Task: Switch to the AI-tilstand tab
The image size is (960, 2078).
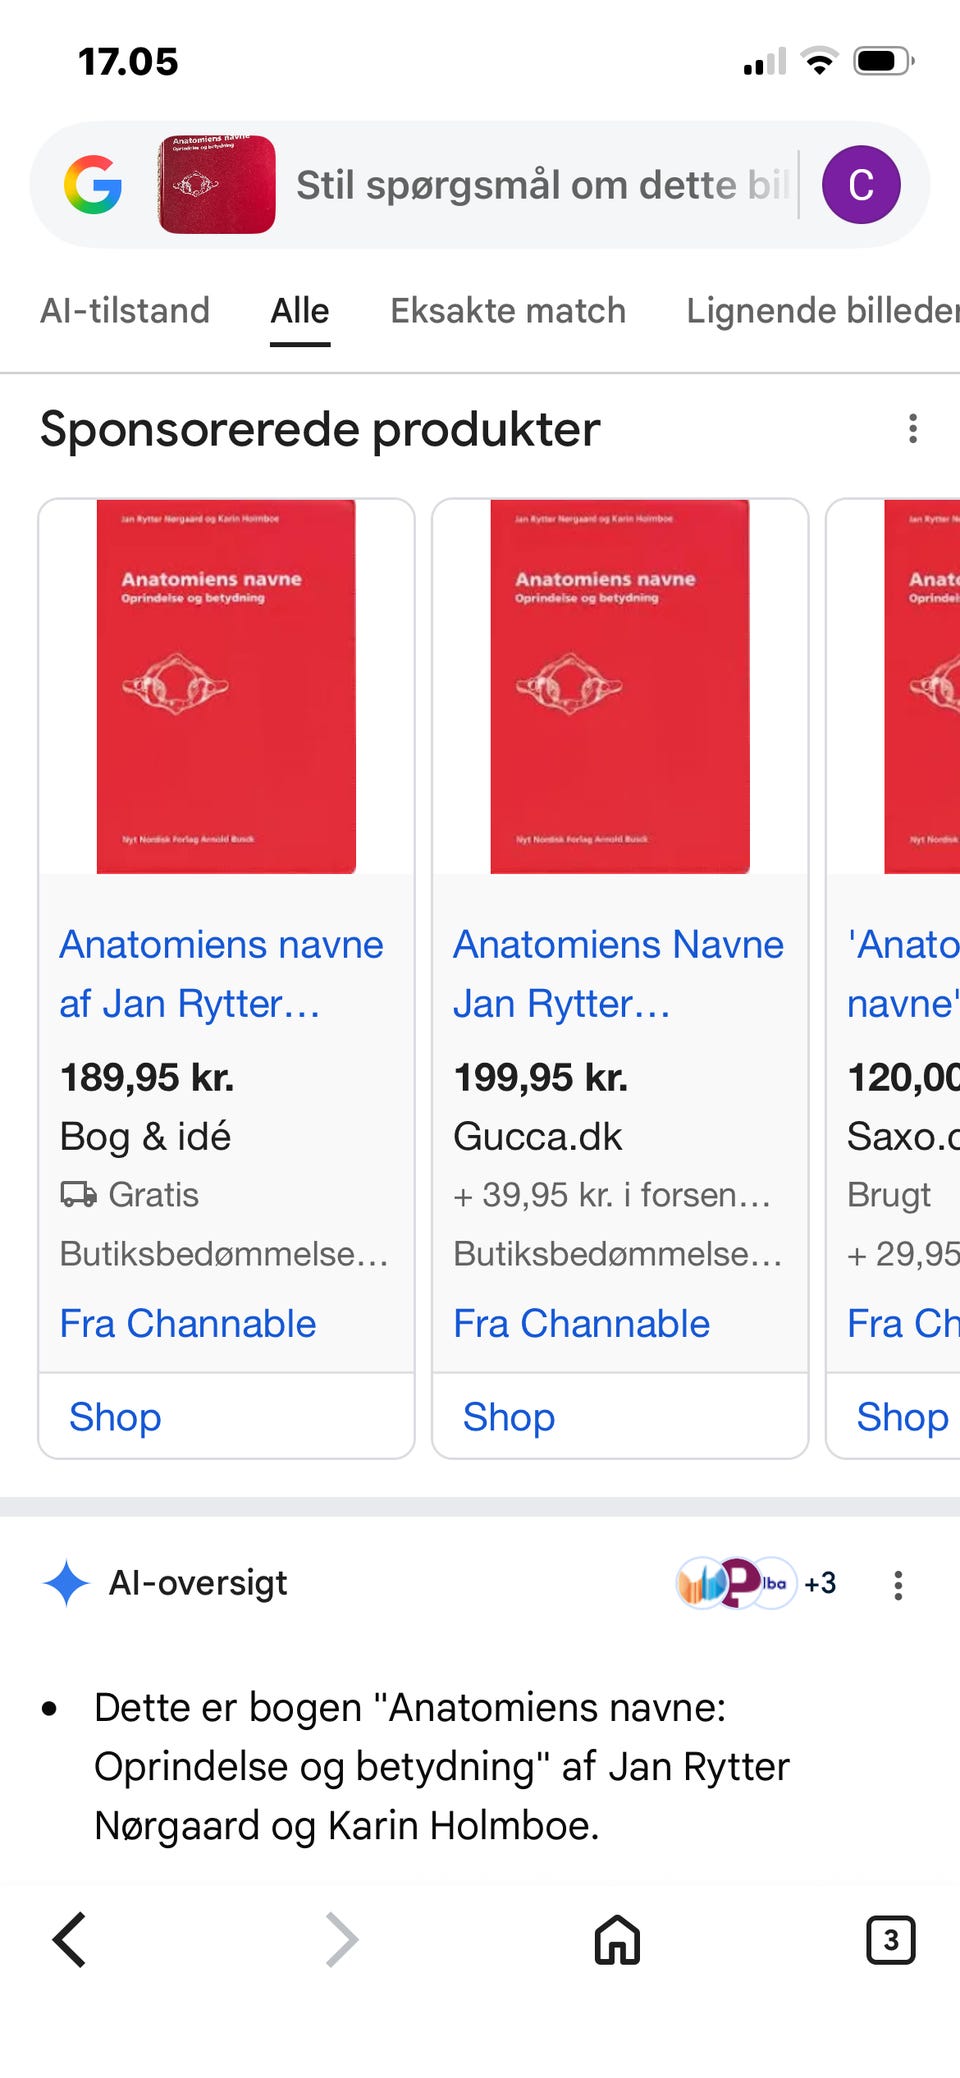Action: pos(125,311)
